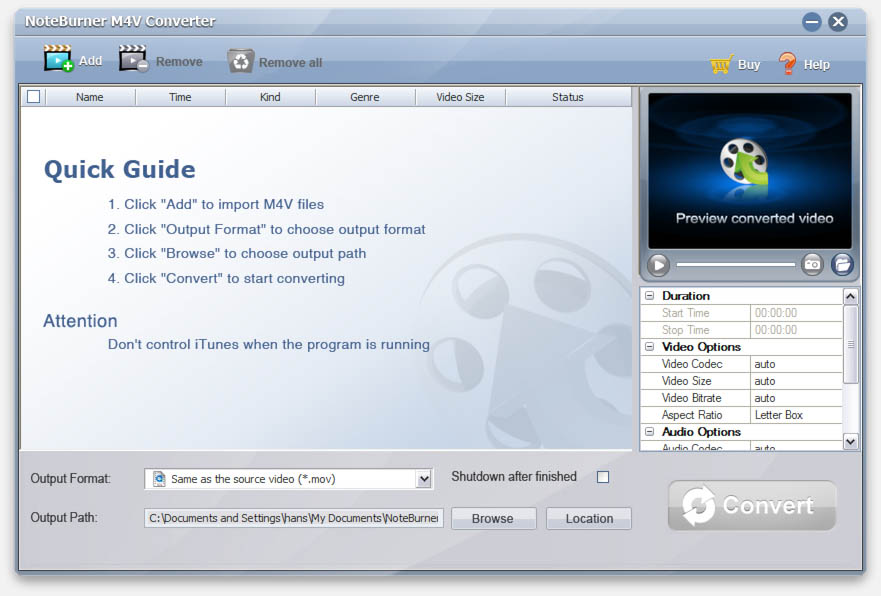Click the options panel scrollbar thumb
This screenshot has height=596, width=881.
tap(851, 344)
